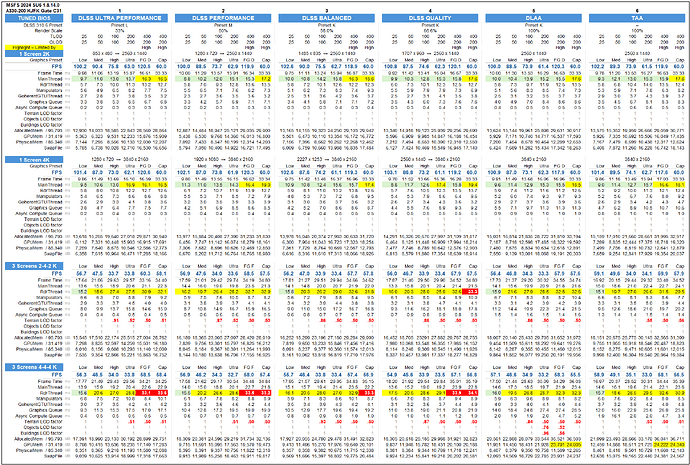Click the Manipulators label in 3 Screens 4-4-4 K section
This screenshot has width=690, height=465.
coord(49,399)
